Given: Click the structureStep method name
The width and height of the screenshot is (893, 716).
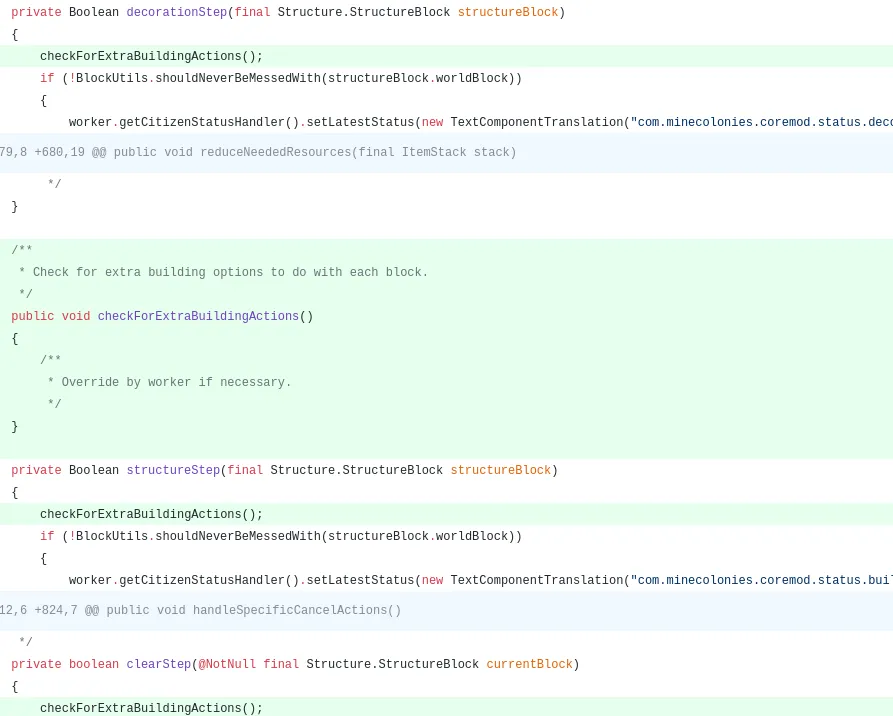Looking at the screenshot, I should (x=173, y=470).
